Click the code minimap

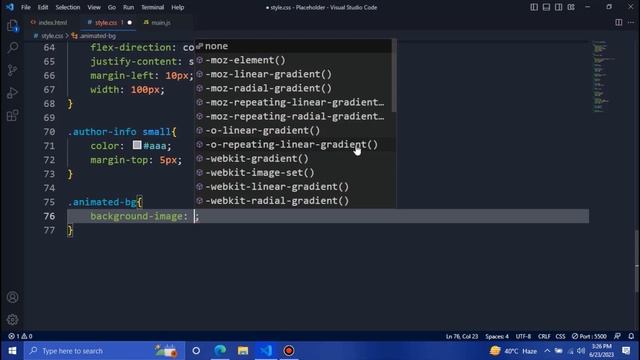(x=603, y=76)
